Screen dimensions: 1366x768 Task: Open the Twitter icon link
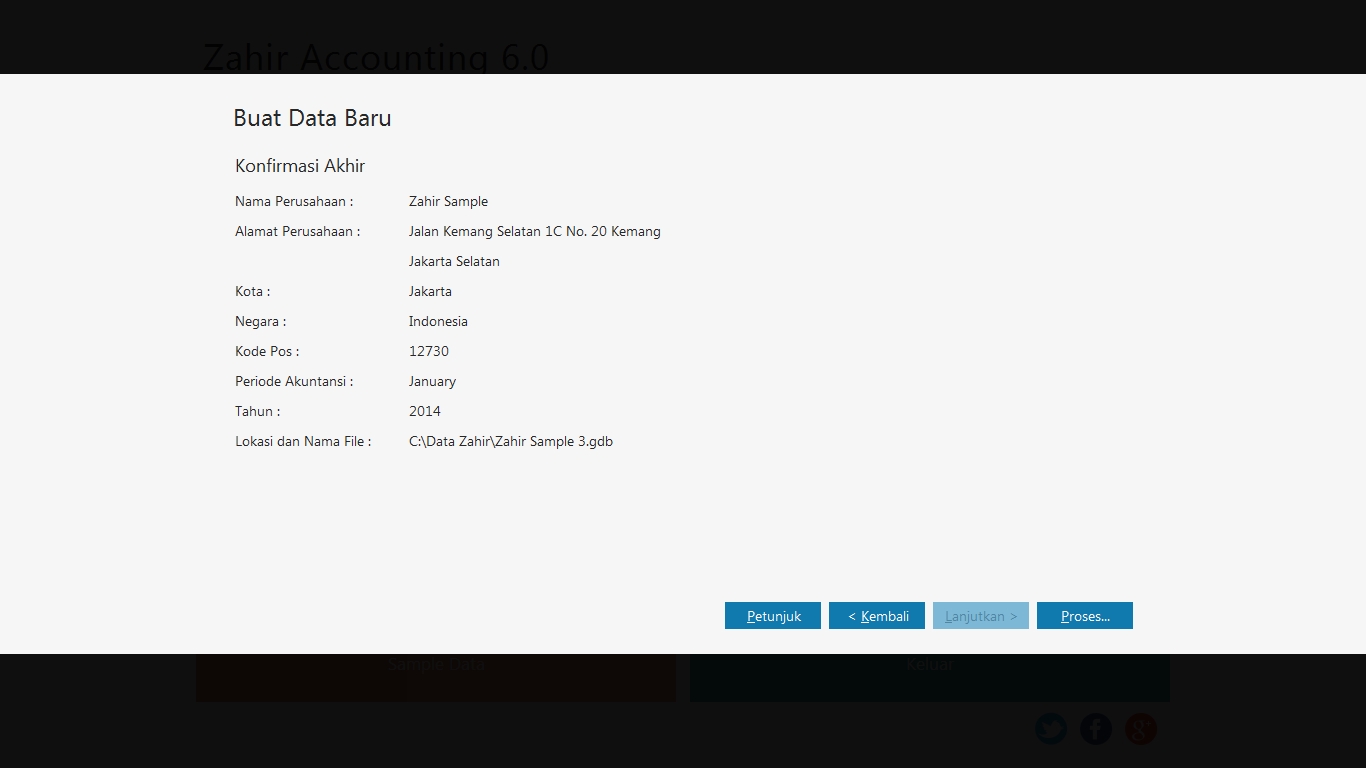[x=1051, y=729]
